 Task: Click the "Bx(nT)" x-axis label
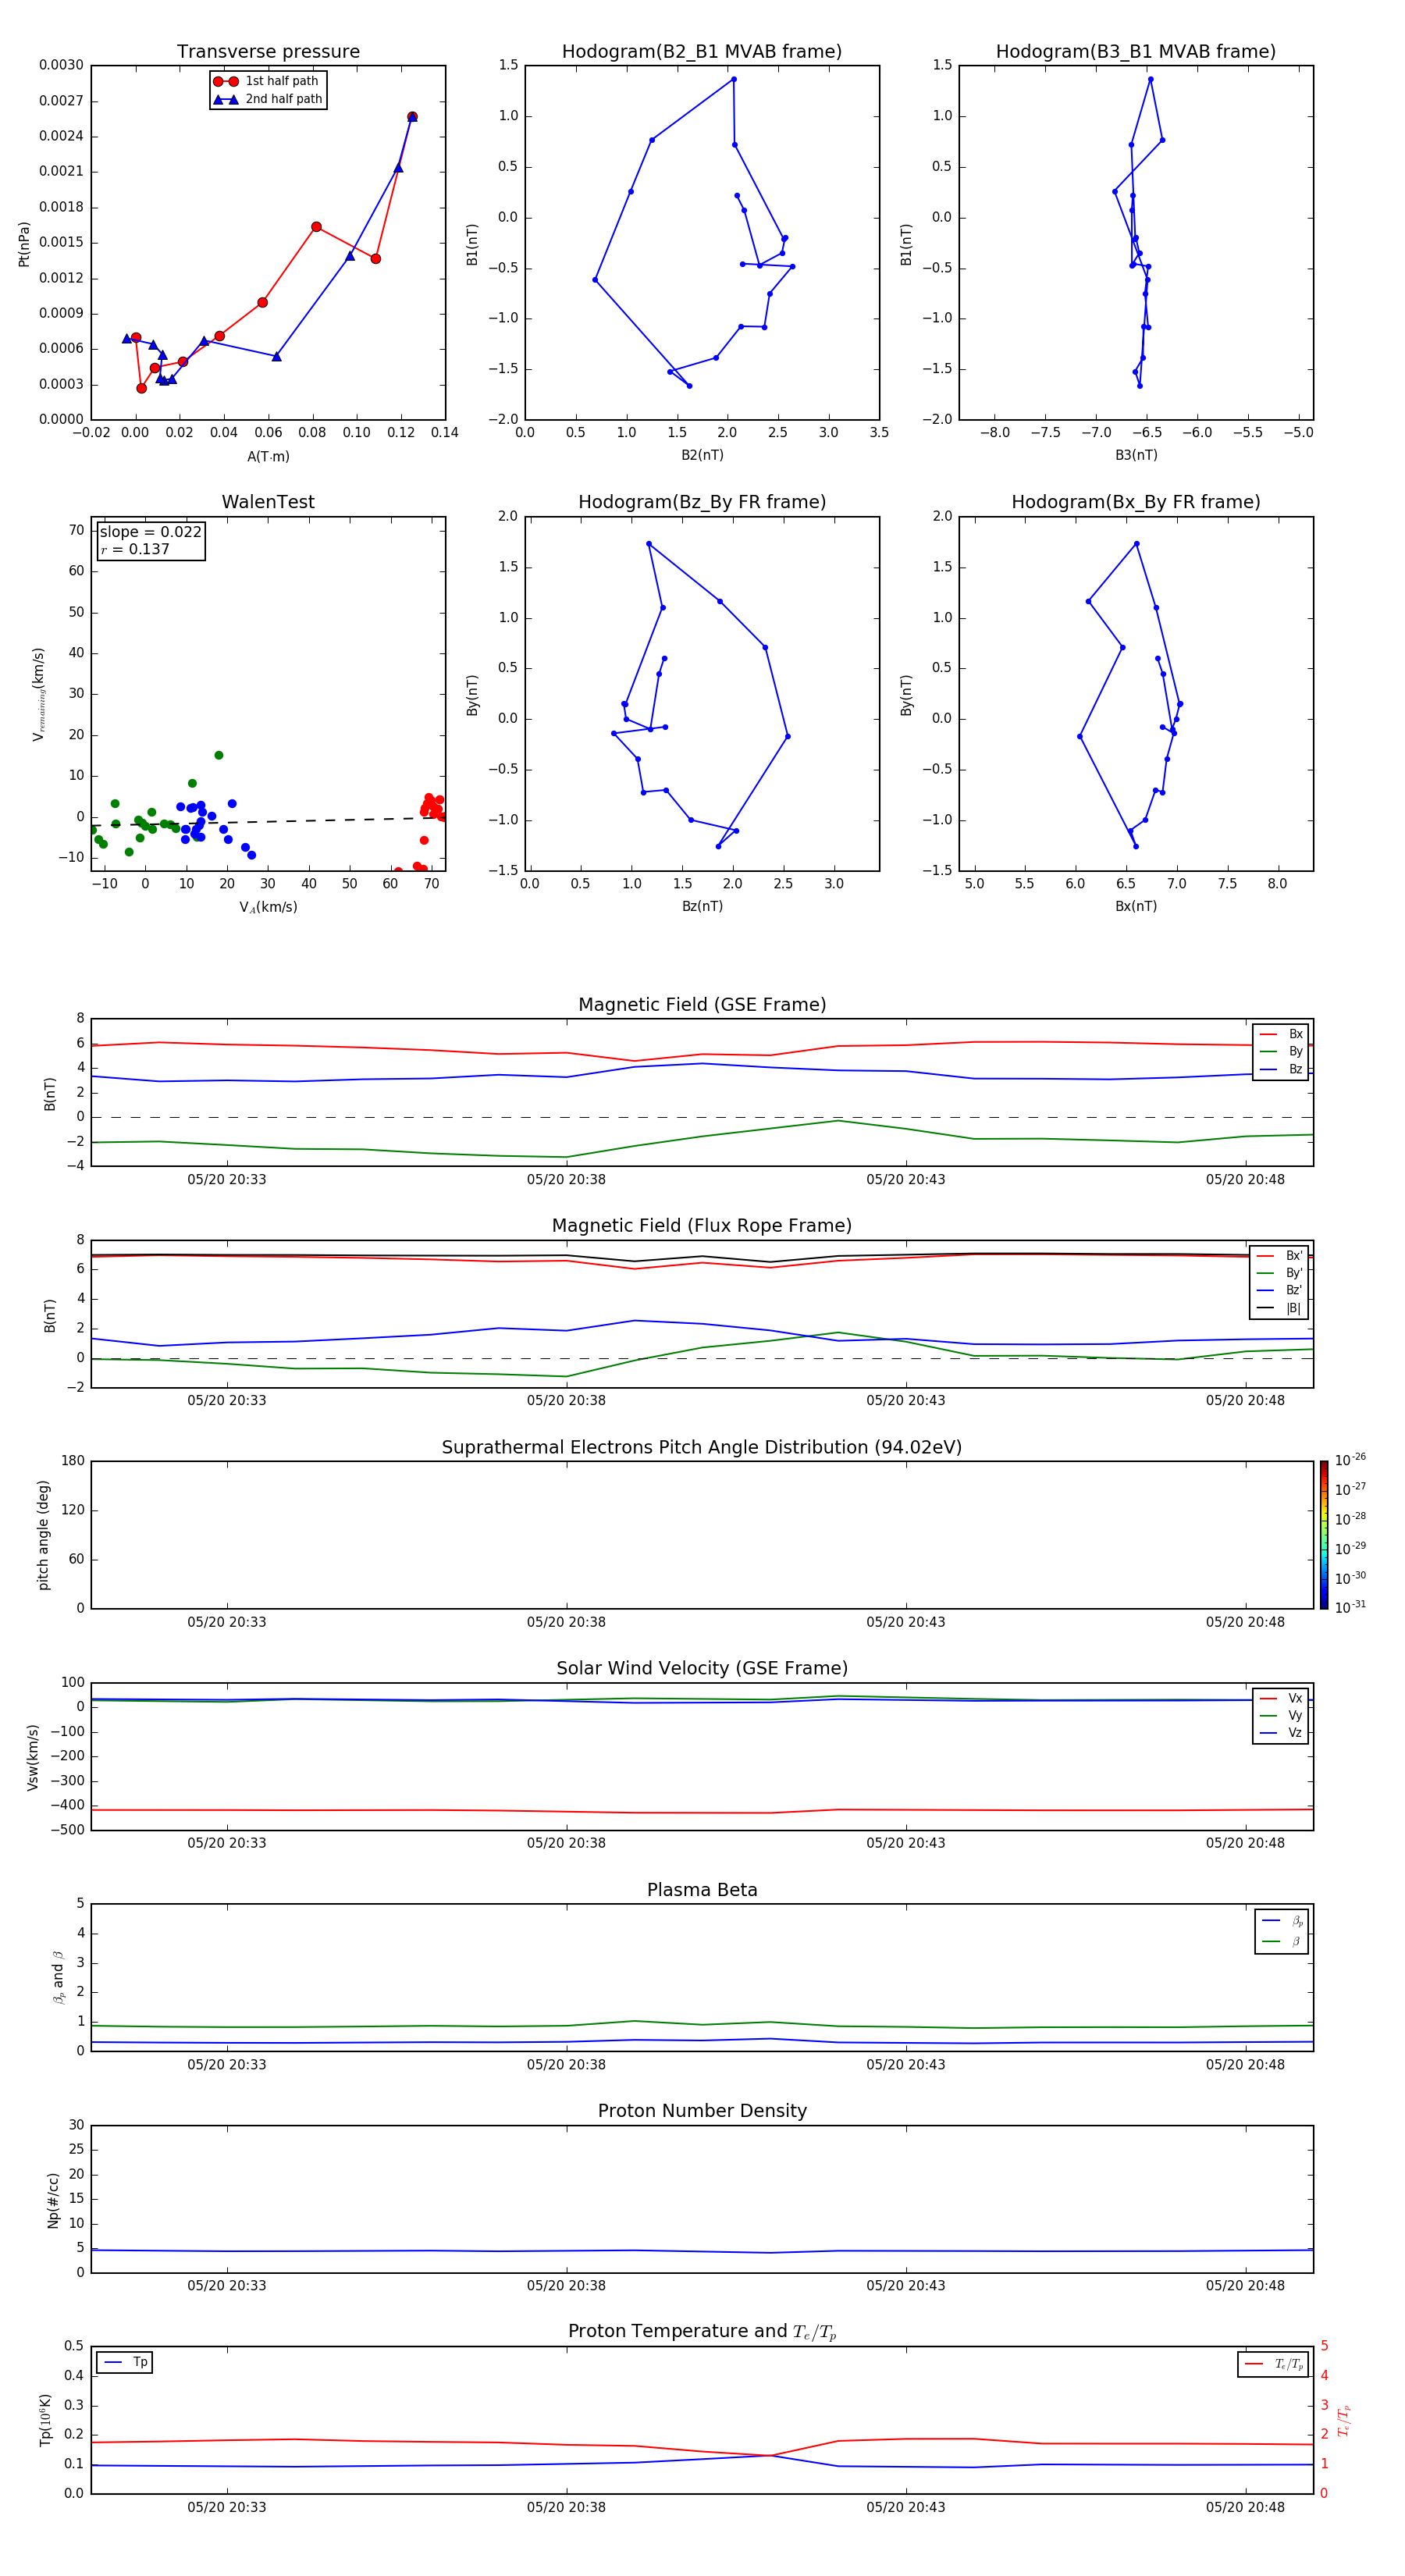coord(1136,906)
